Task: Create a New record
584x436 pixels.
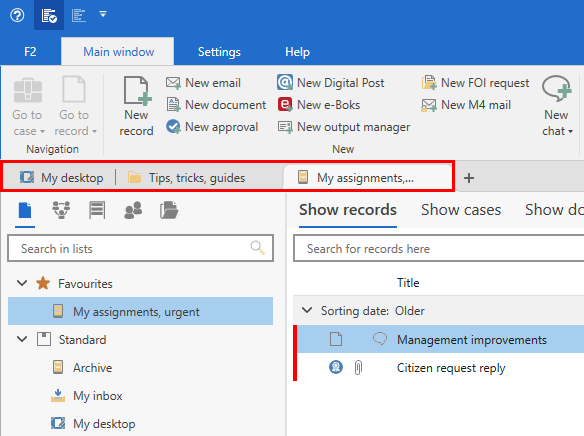Action: (136, 107)
